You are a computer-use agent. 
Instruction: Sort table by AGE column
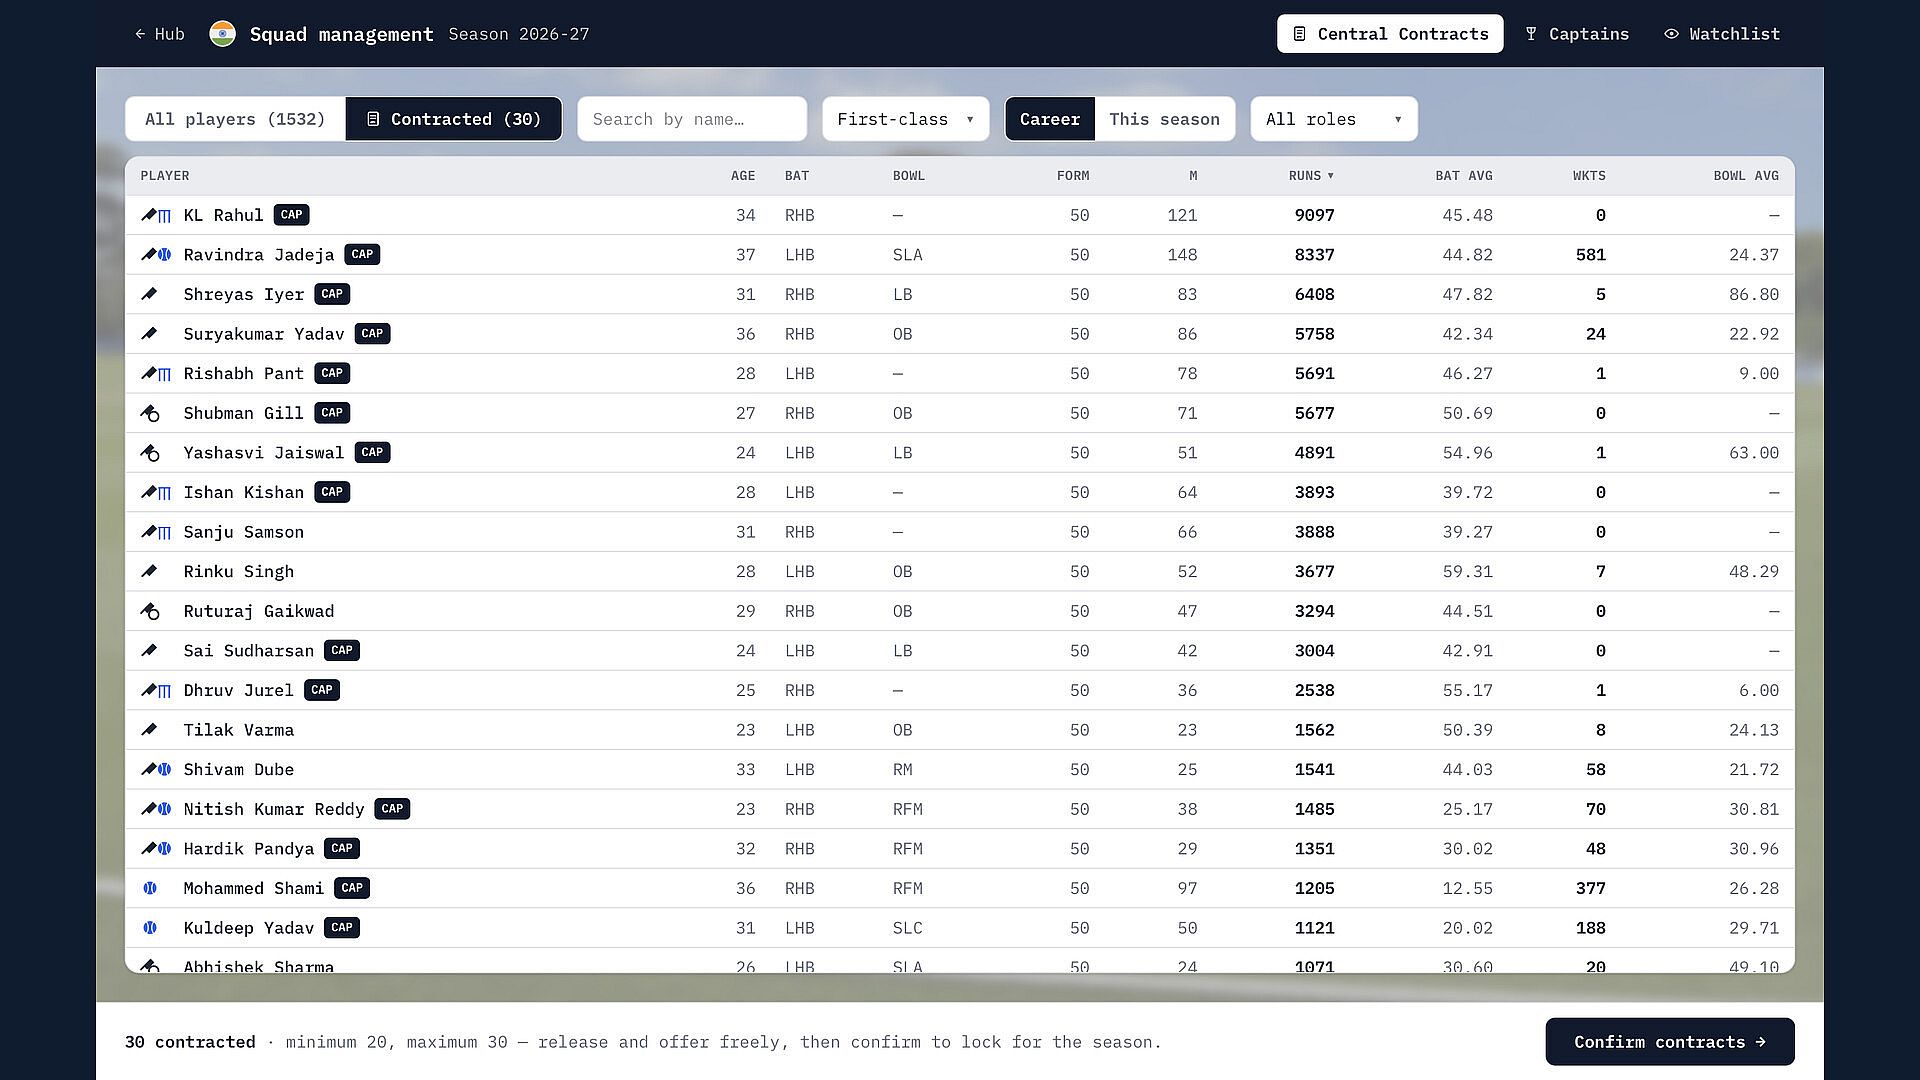coord(743,176)
